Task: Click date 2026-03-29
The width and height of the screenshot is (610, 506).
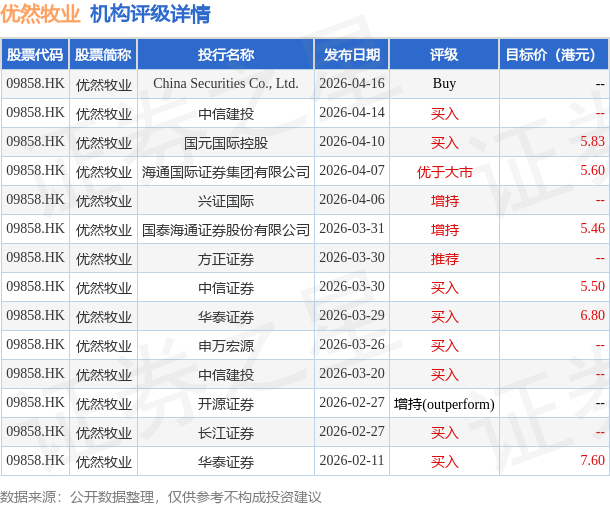Action: tap(352, 315)
